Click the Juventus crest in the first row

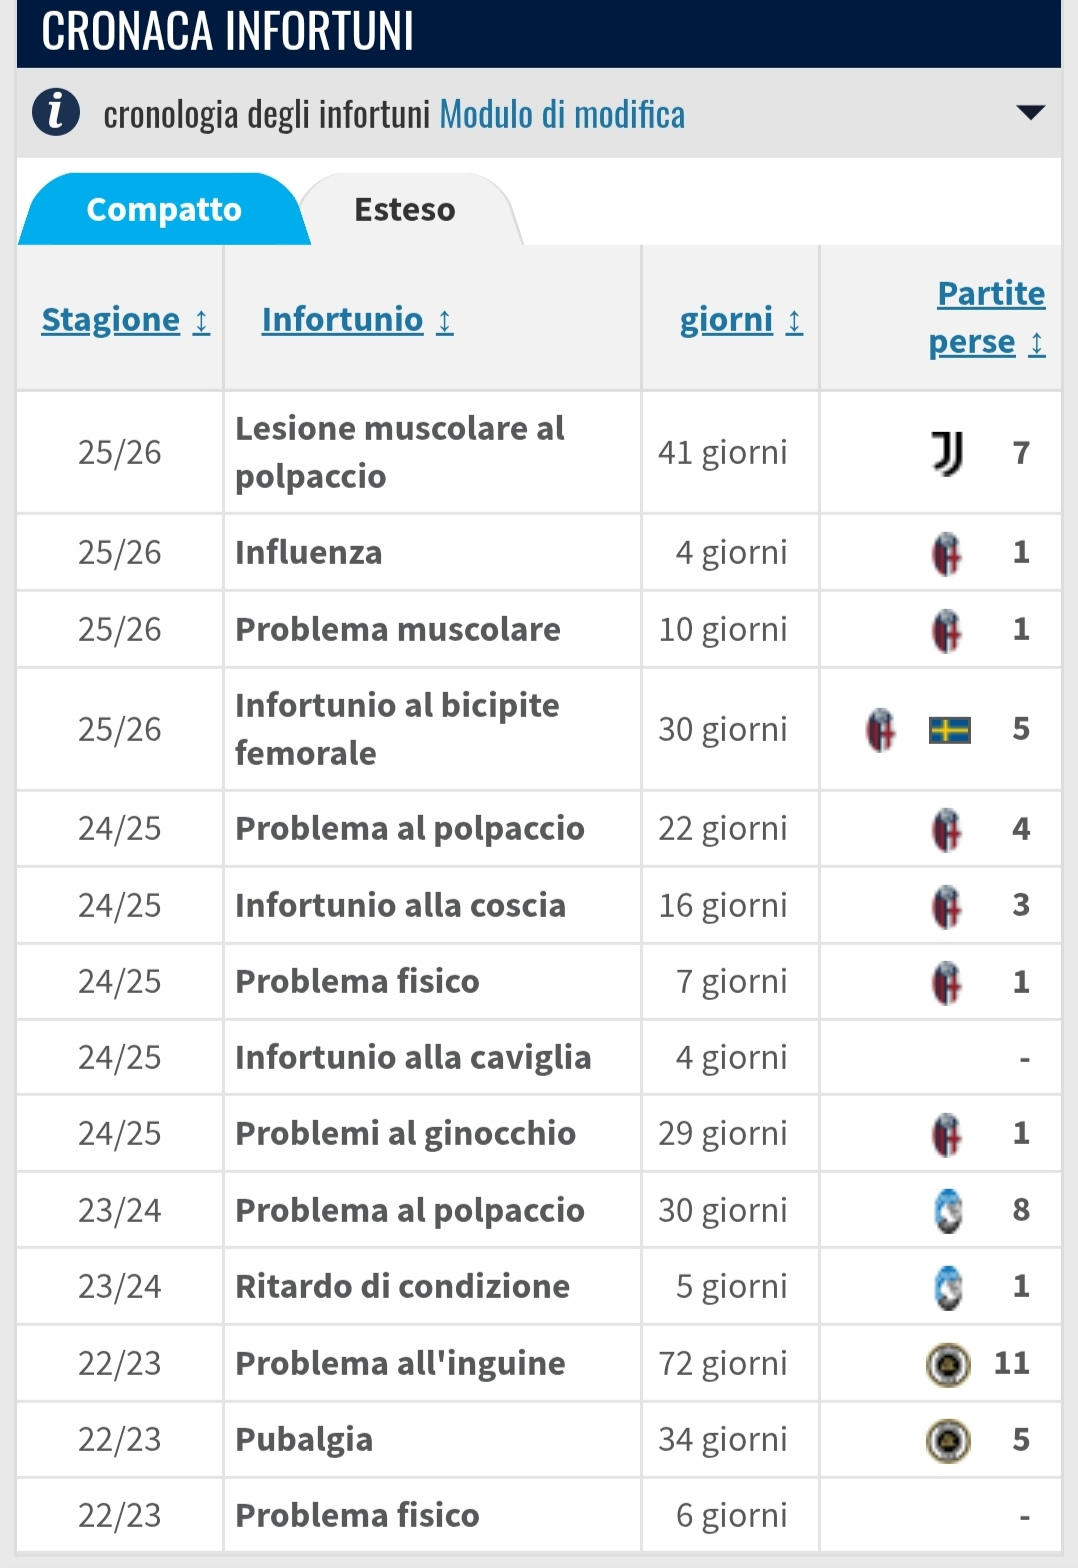coord(947,453)
